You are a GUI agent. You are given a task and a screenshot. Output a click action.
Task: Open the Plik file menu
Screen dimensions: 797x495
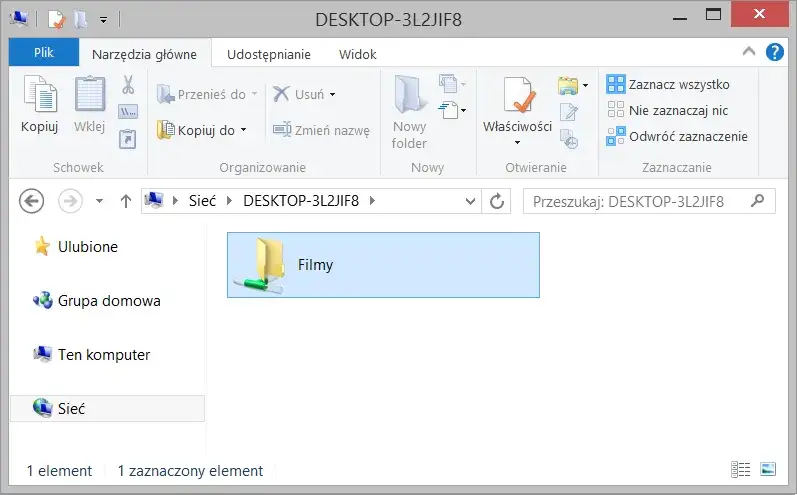pyautogui.click(x=44, y=52)
